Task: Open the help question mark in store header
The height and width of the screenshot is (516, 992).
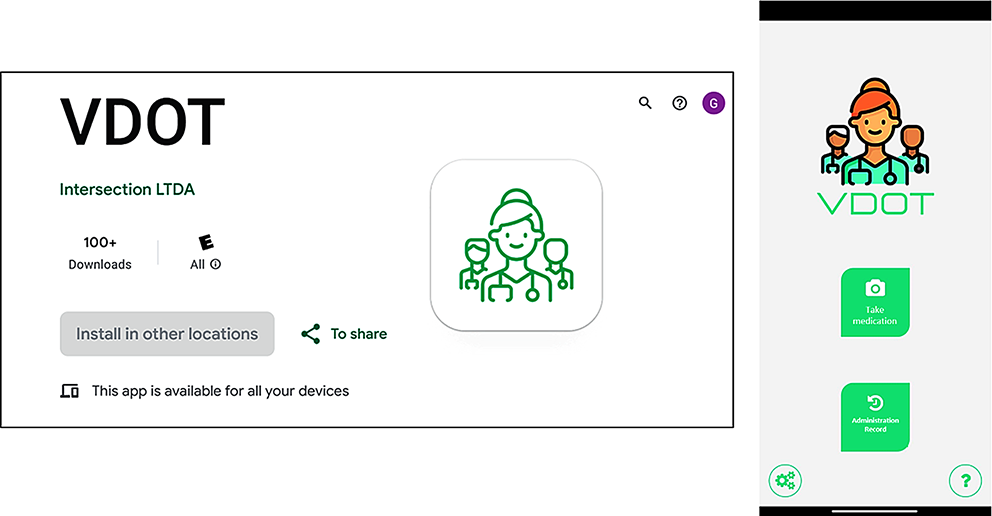Action: click(x=680, y=103)
